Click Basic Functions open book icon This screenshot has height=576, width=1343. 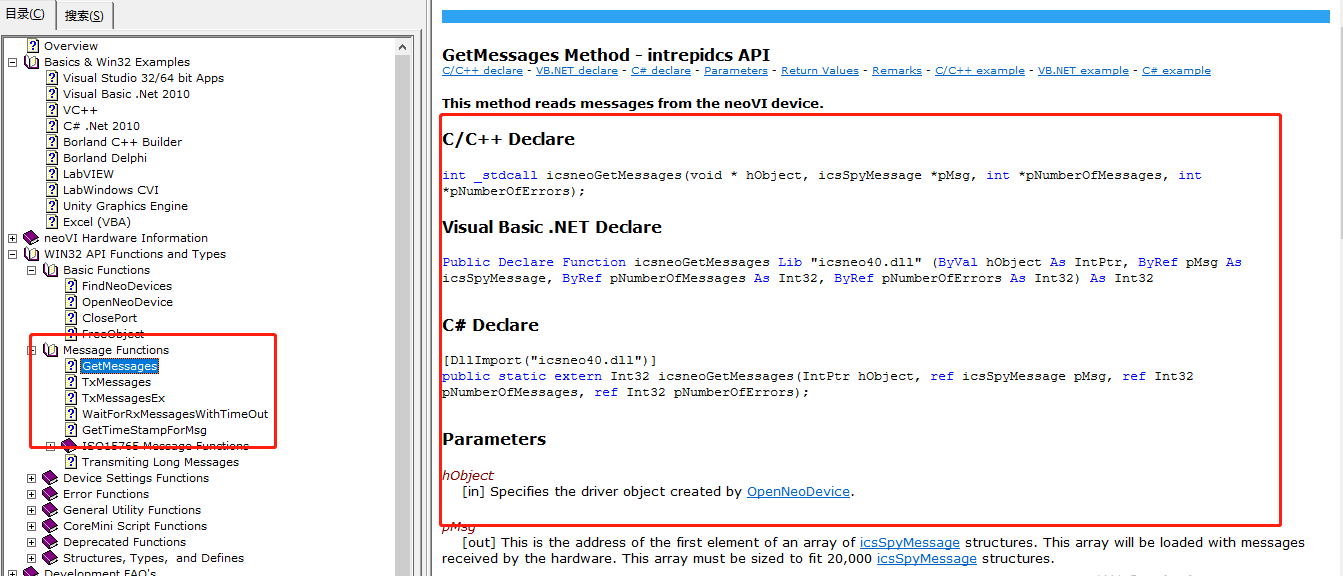pyautogui.click(x=50, y=270)
